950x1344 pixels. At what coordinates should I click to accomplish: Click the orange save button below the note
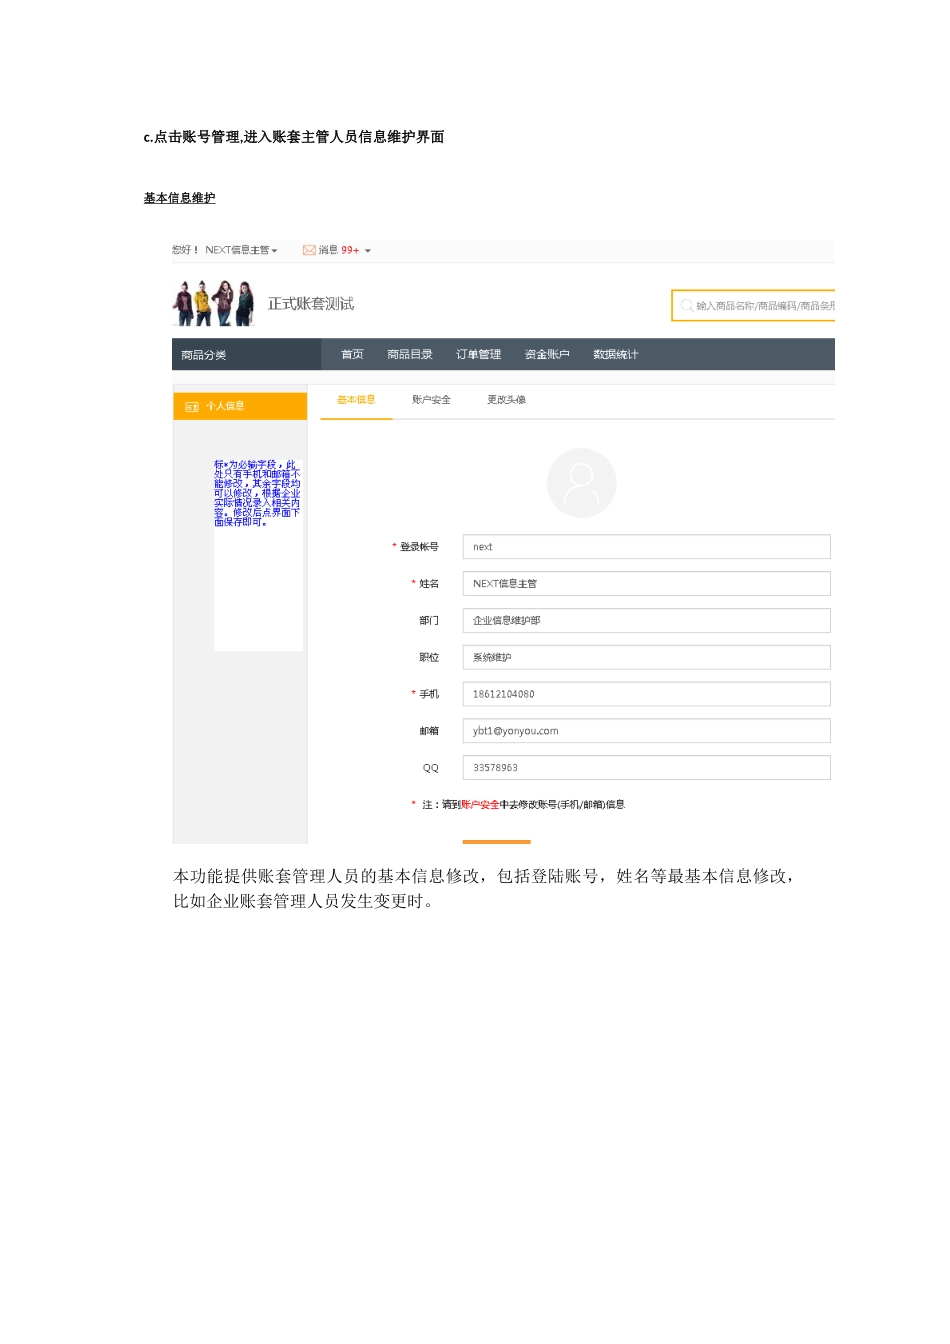pyautogui.click(x=497, y=842)
